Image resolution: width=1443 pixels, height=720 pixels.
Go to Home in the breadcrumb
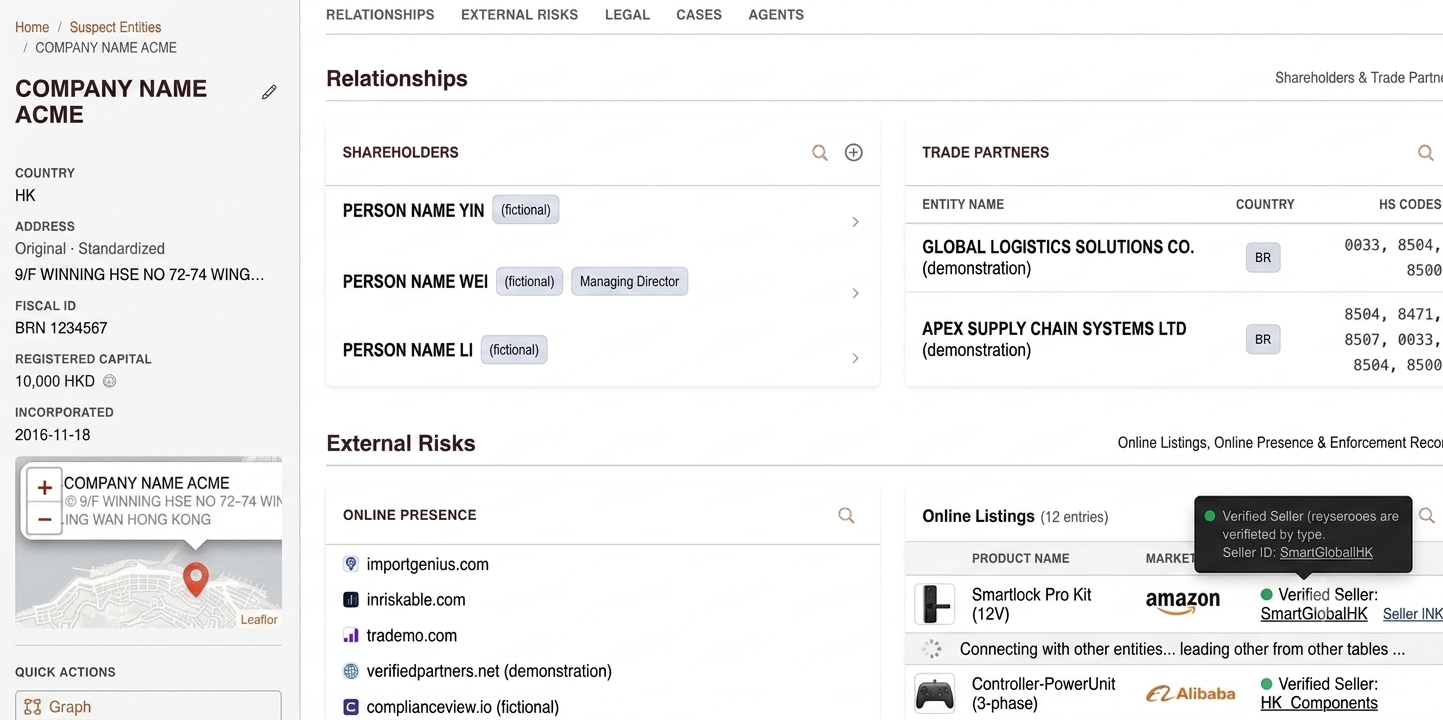[32, 27]
